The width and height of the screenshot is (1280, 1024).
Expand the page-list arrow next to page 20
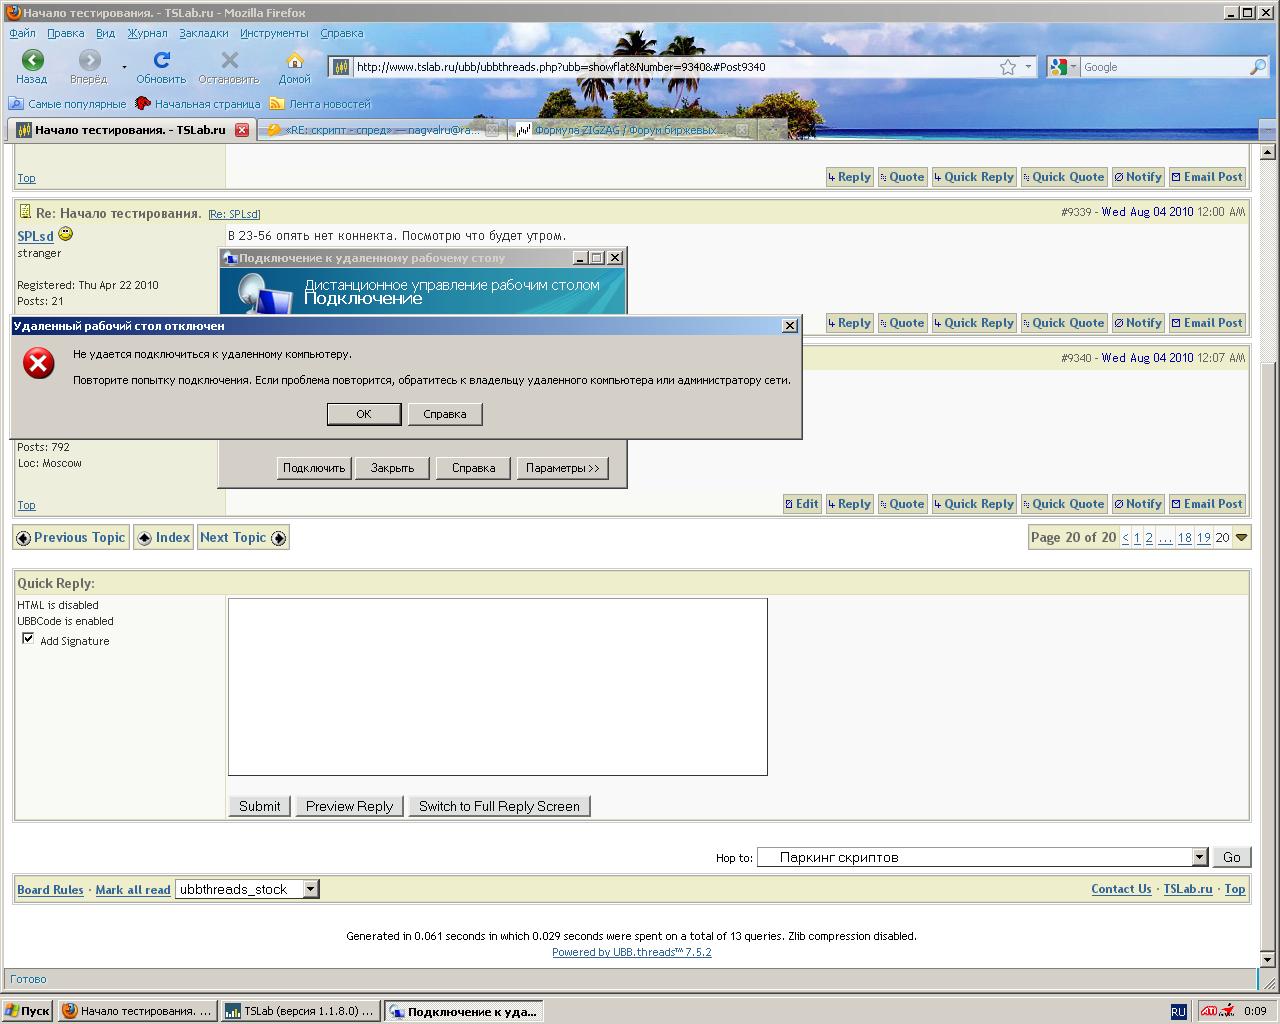(1241, 537)
